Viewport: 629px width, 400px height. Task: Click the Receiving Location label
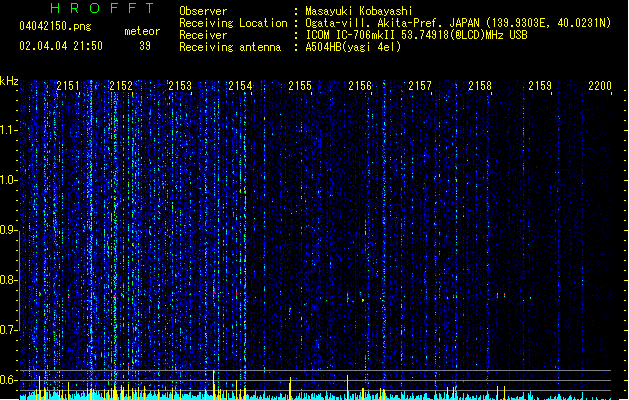233,23
